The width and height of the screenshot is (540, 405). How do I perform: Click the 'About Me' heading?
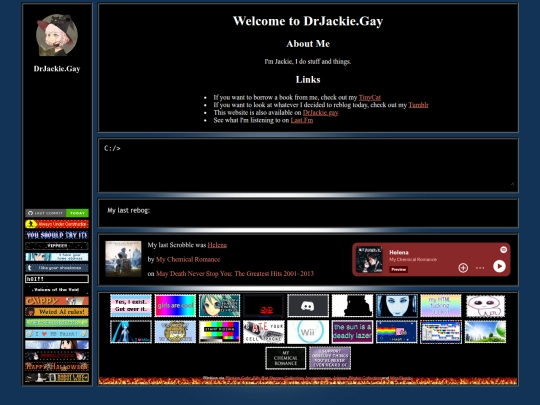[x=308, y=44]
